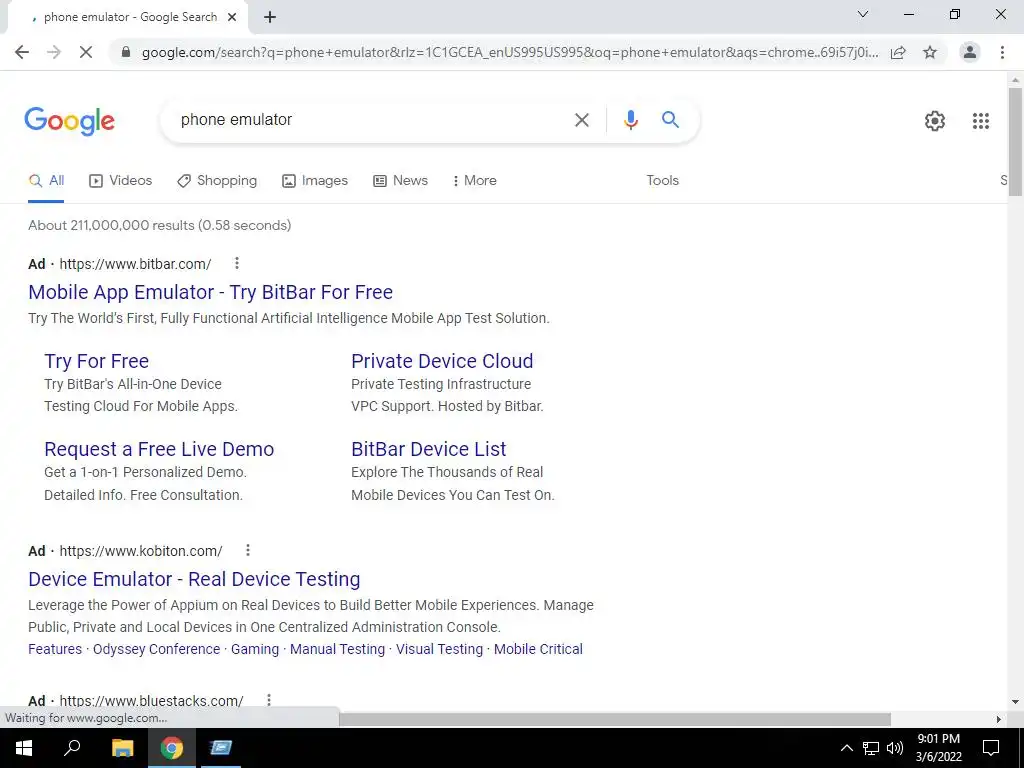Screen dimensions: 1024x768
Task: Click the scroll right arrow
Action: click(x=999, y=719)
